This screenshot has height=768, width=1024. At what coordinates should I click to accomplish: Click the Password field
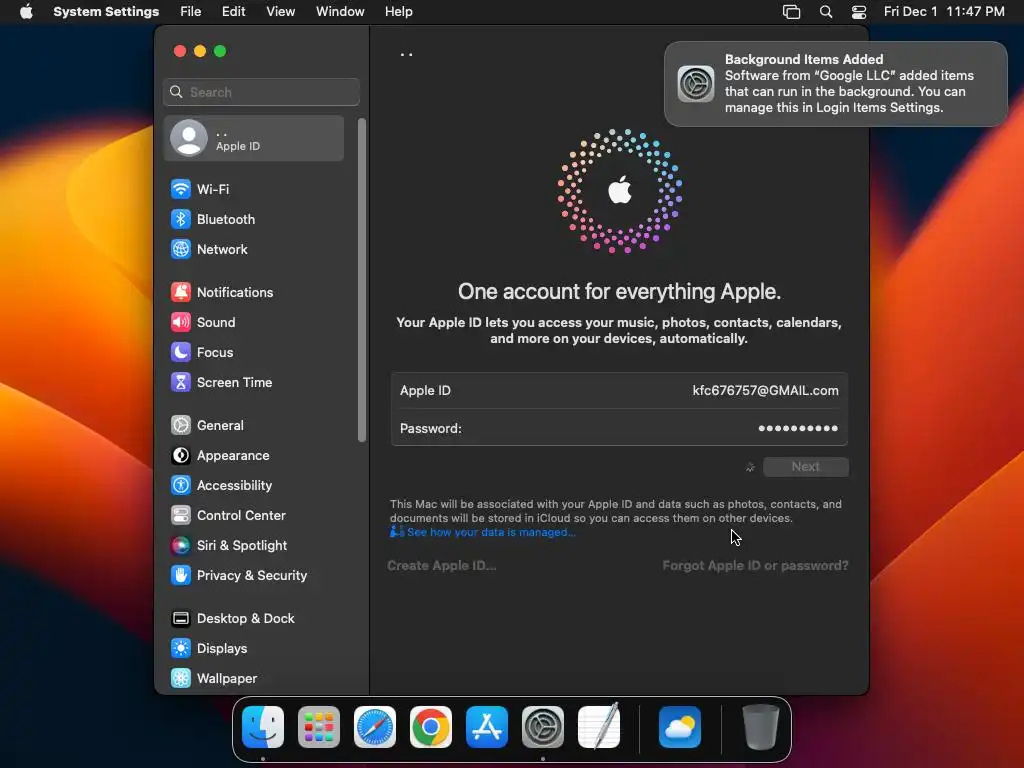click(x=619, y=428)
